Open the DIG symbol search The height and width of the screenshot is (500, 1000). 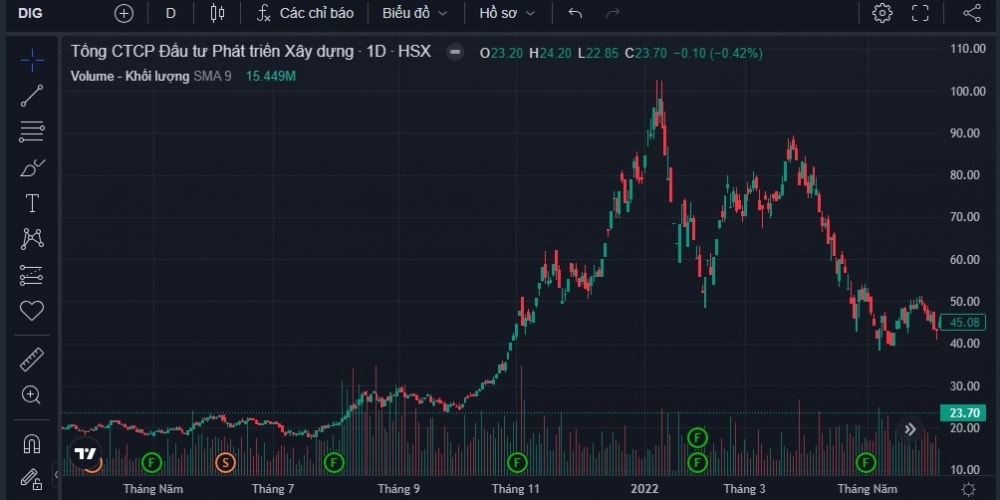point(30,13)
